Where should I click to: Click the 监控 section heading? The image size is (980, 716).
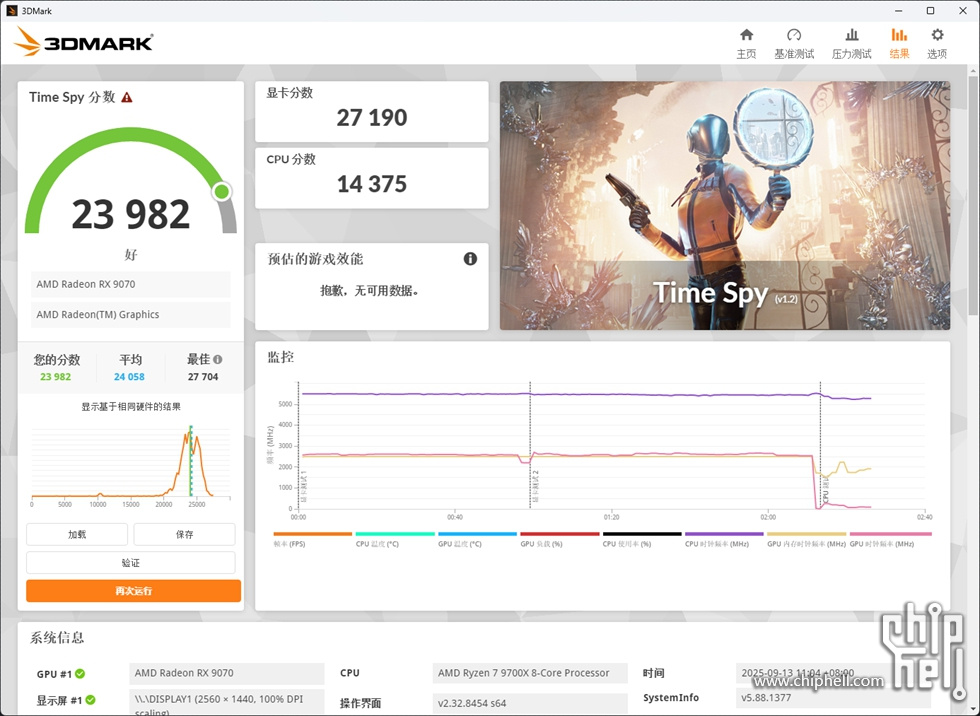tap(281, 357)
